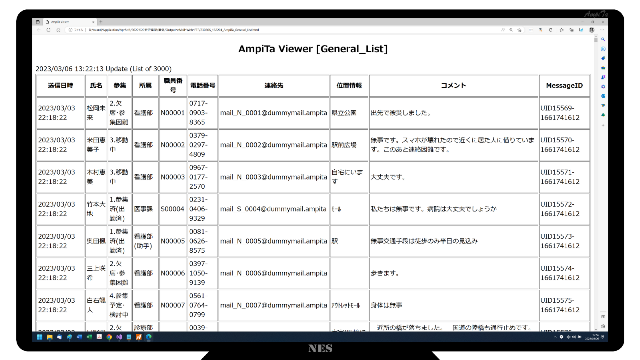Launch File Explorer from the taskbar
The image size is (640, 360).
point(49,337)
